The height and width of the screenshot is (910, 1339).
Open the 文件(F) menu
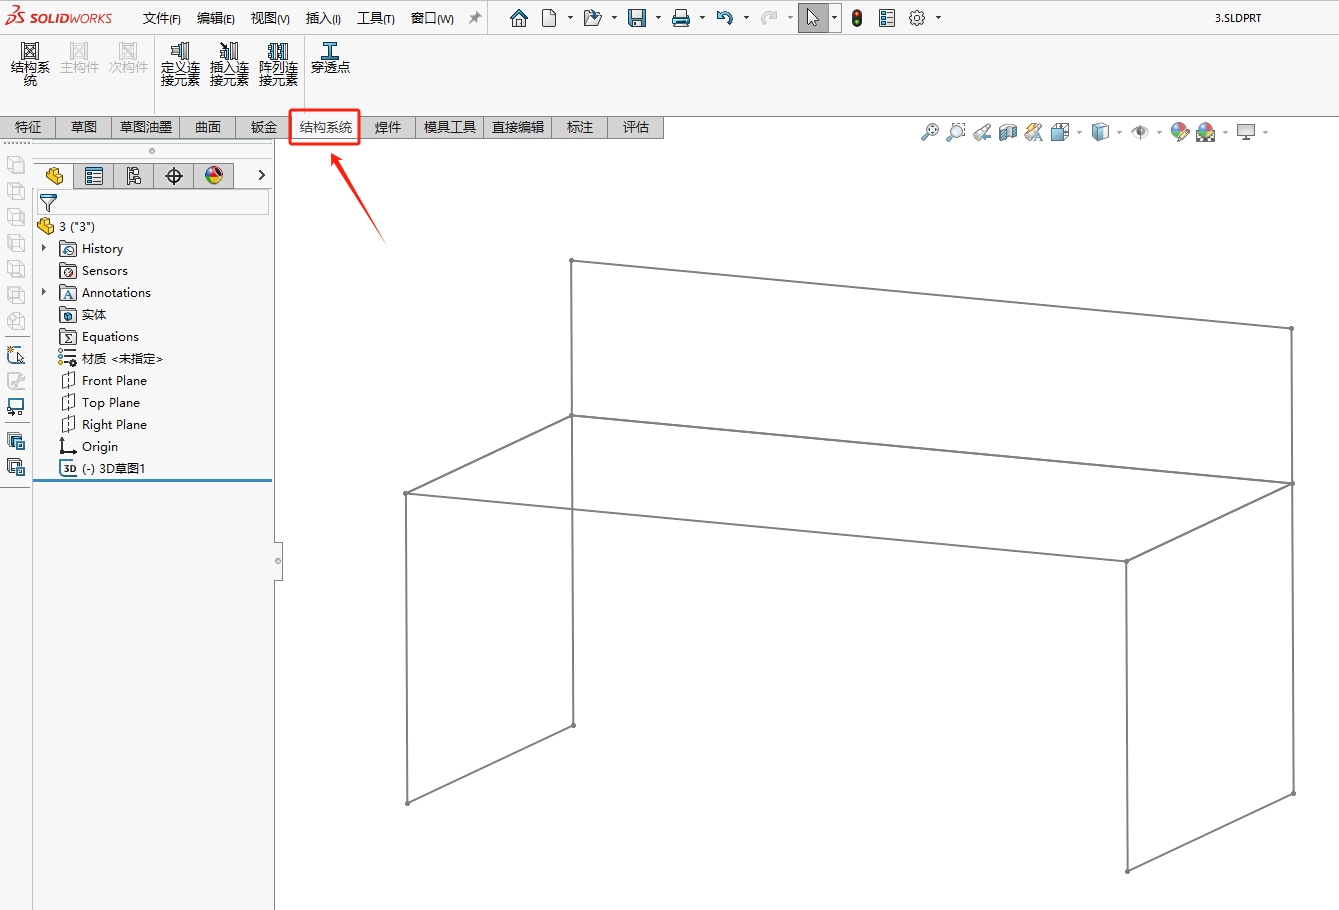click(162, 18)
